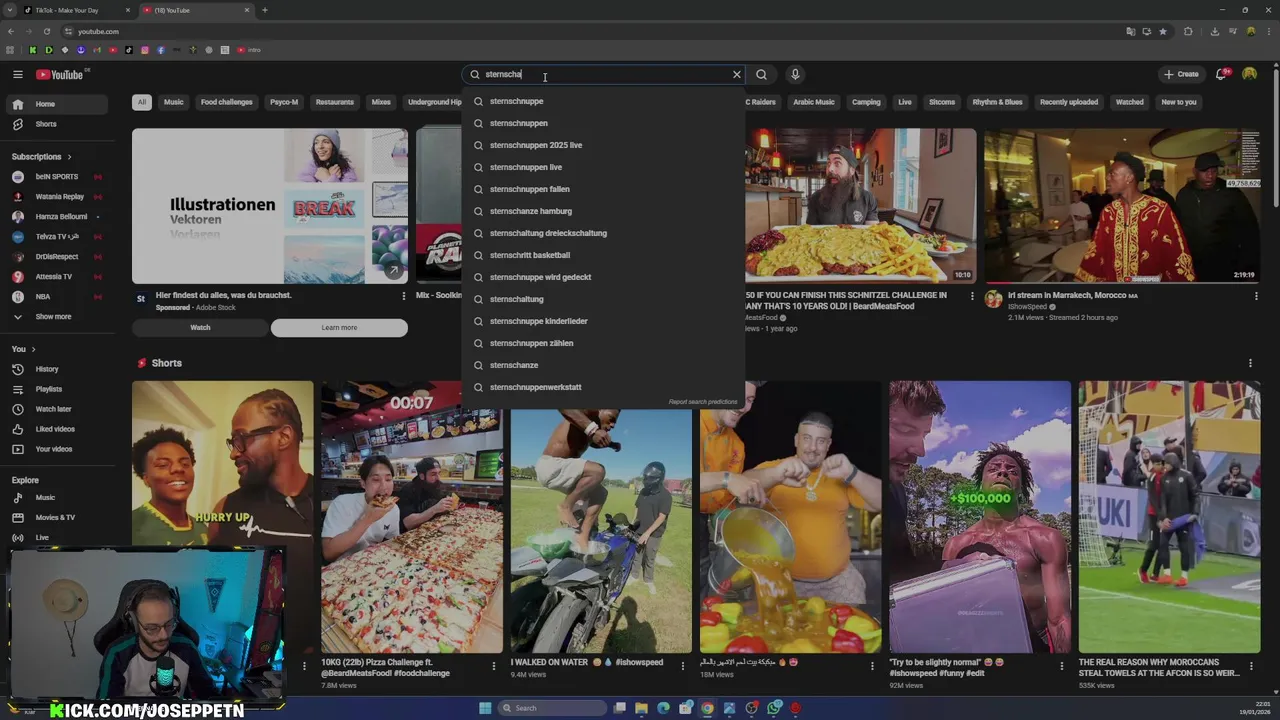Open Your videos in sidebar

pyautogui.click(x=58, y=449)
